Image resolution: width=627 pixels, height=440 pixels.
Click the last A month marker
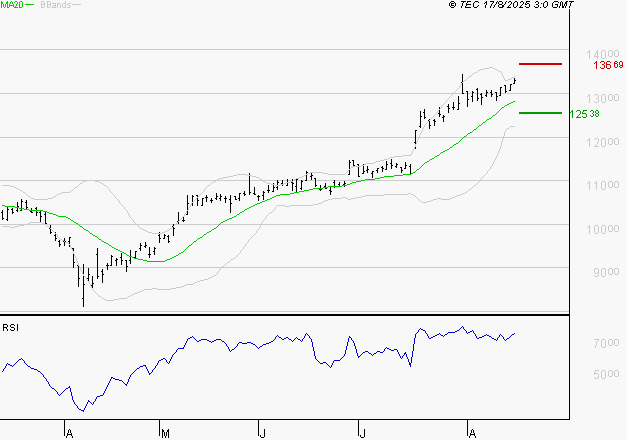(x=472, y=433)
